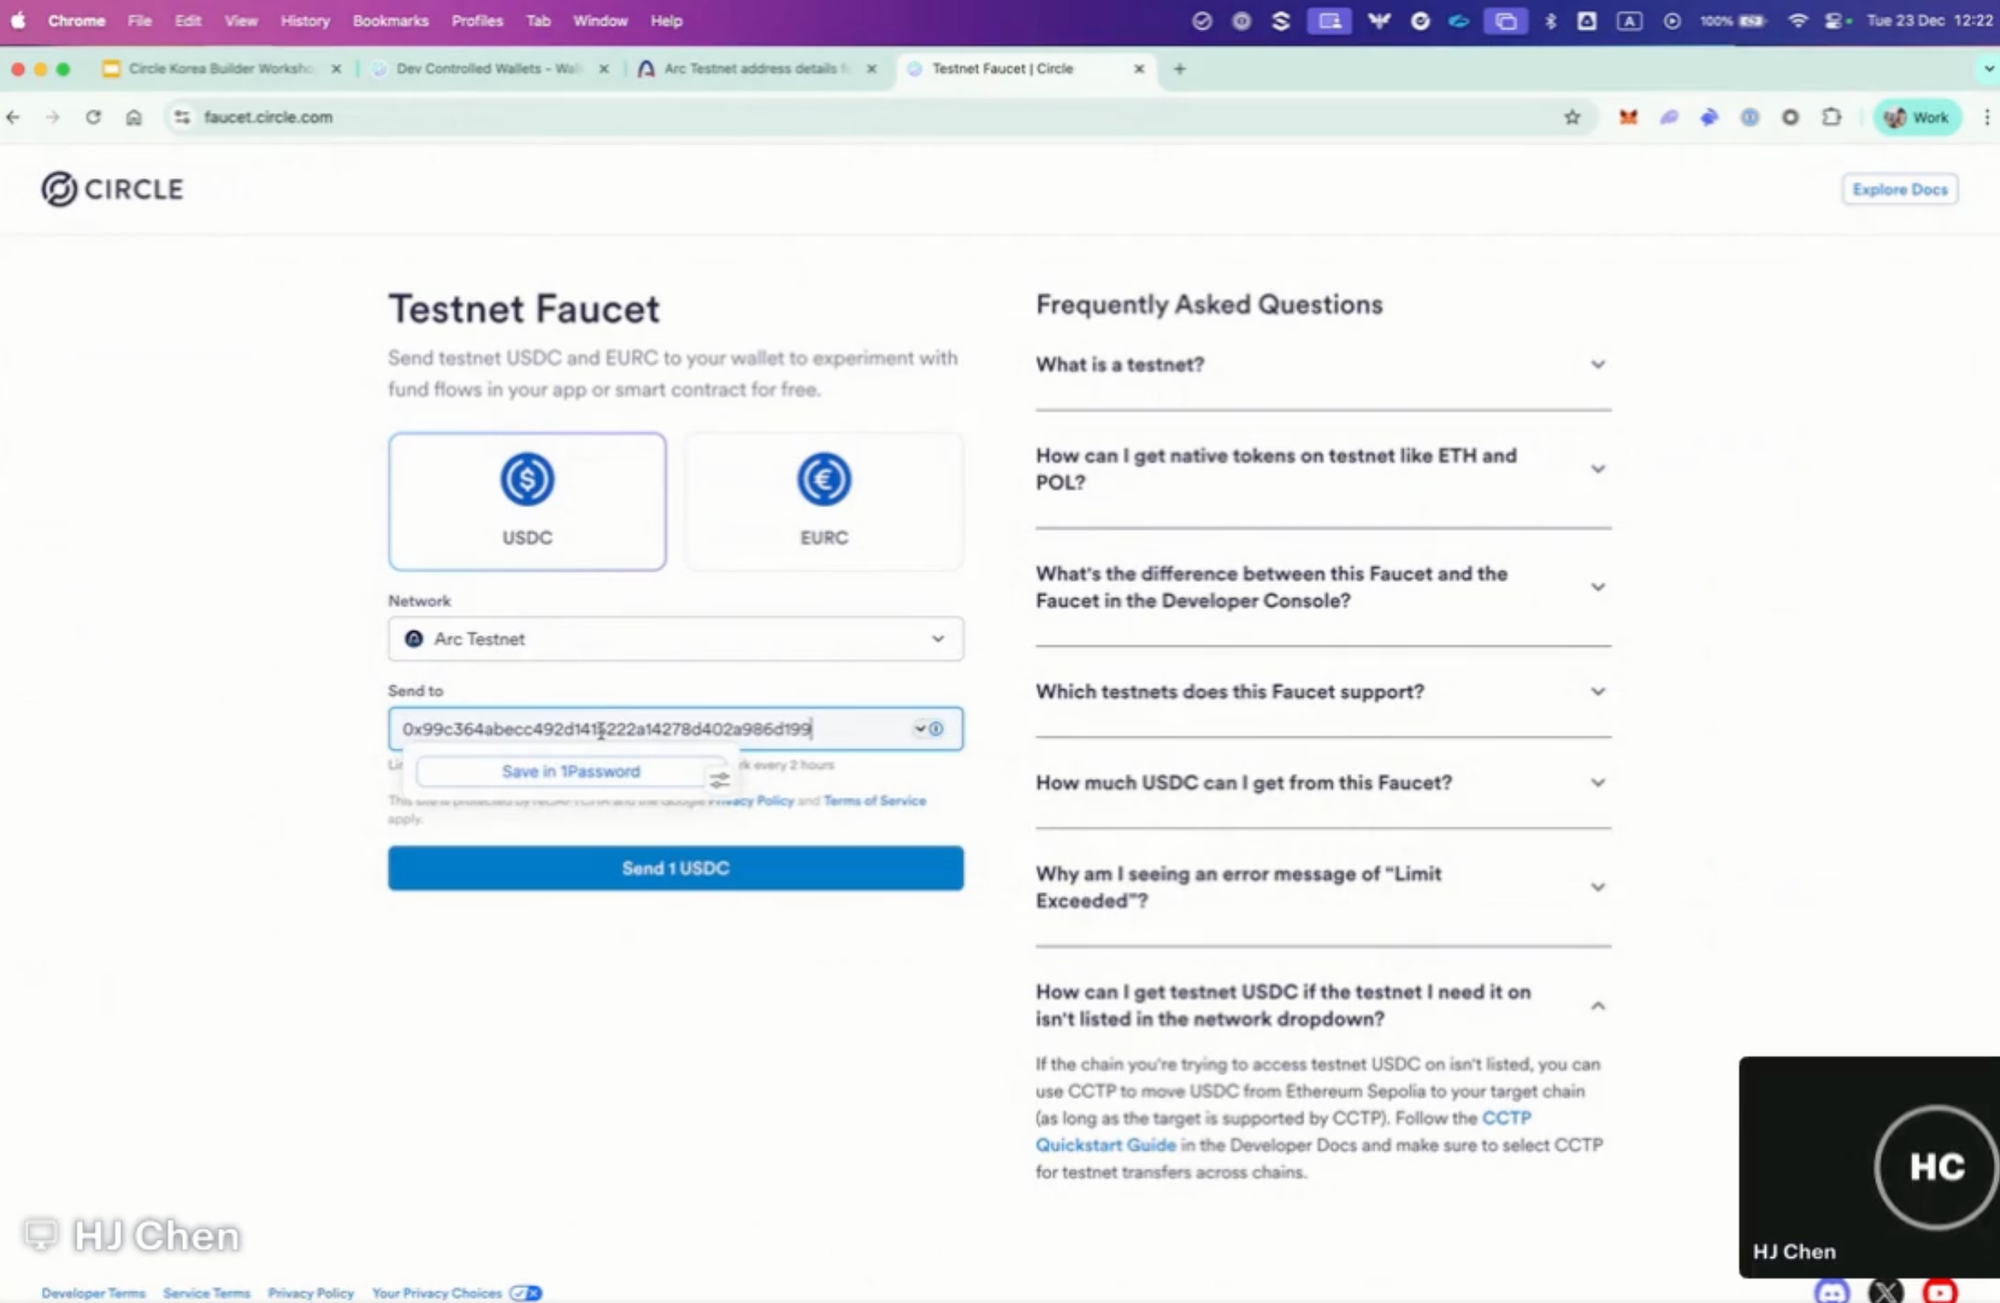The width and height of the screenshot is (2000, 1303).
Task: Select the USDC token card
Action: coord(527,501)
